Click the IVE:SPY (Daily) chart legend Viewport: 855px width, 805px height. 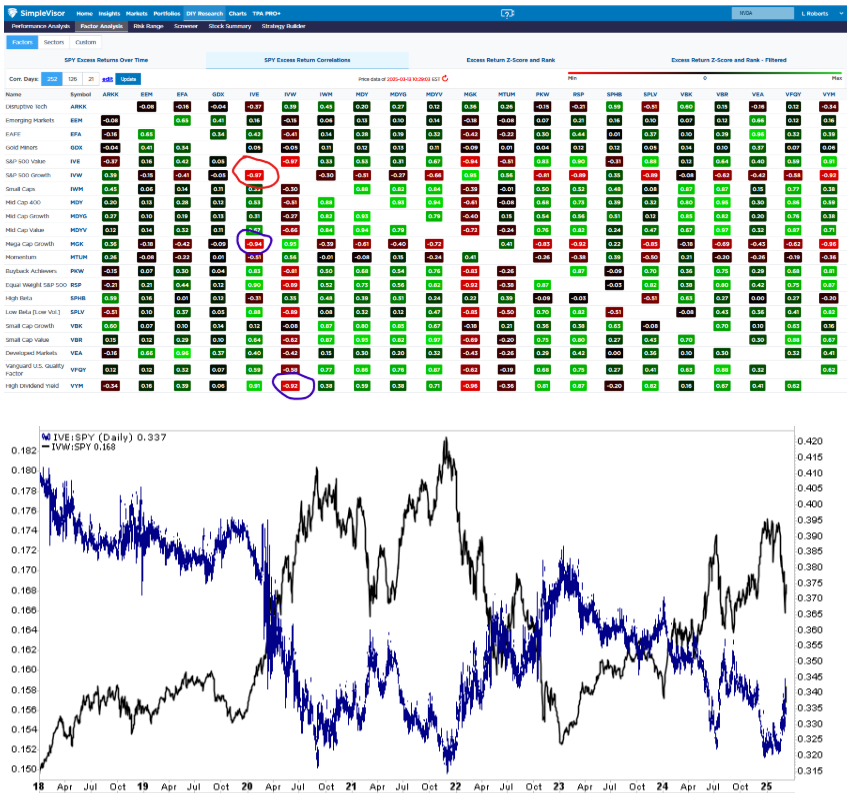point(104,437)
